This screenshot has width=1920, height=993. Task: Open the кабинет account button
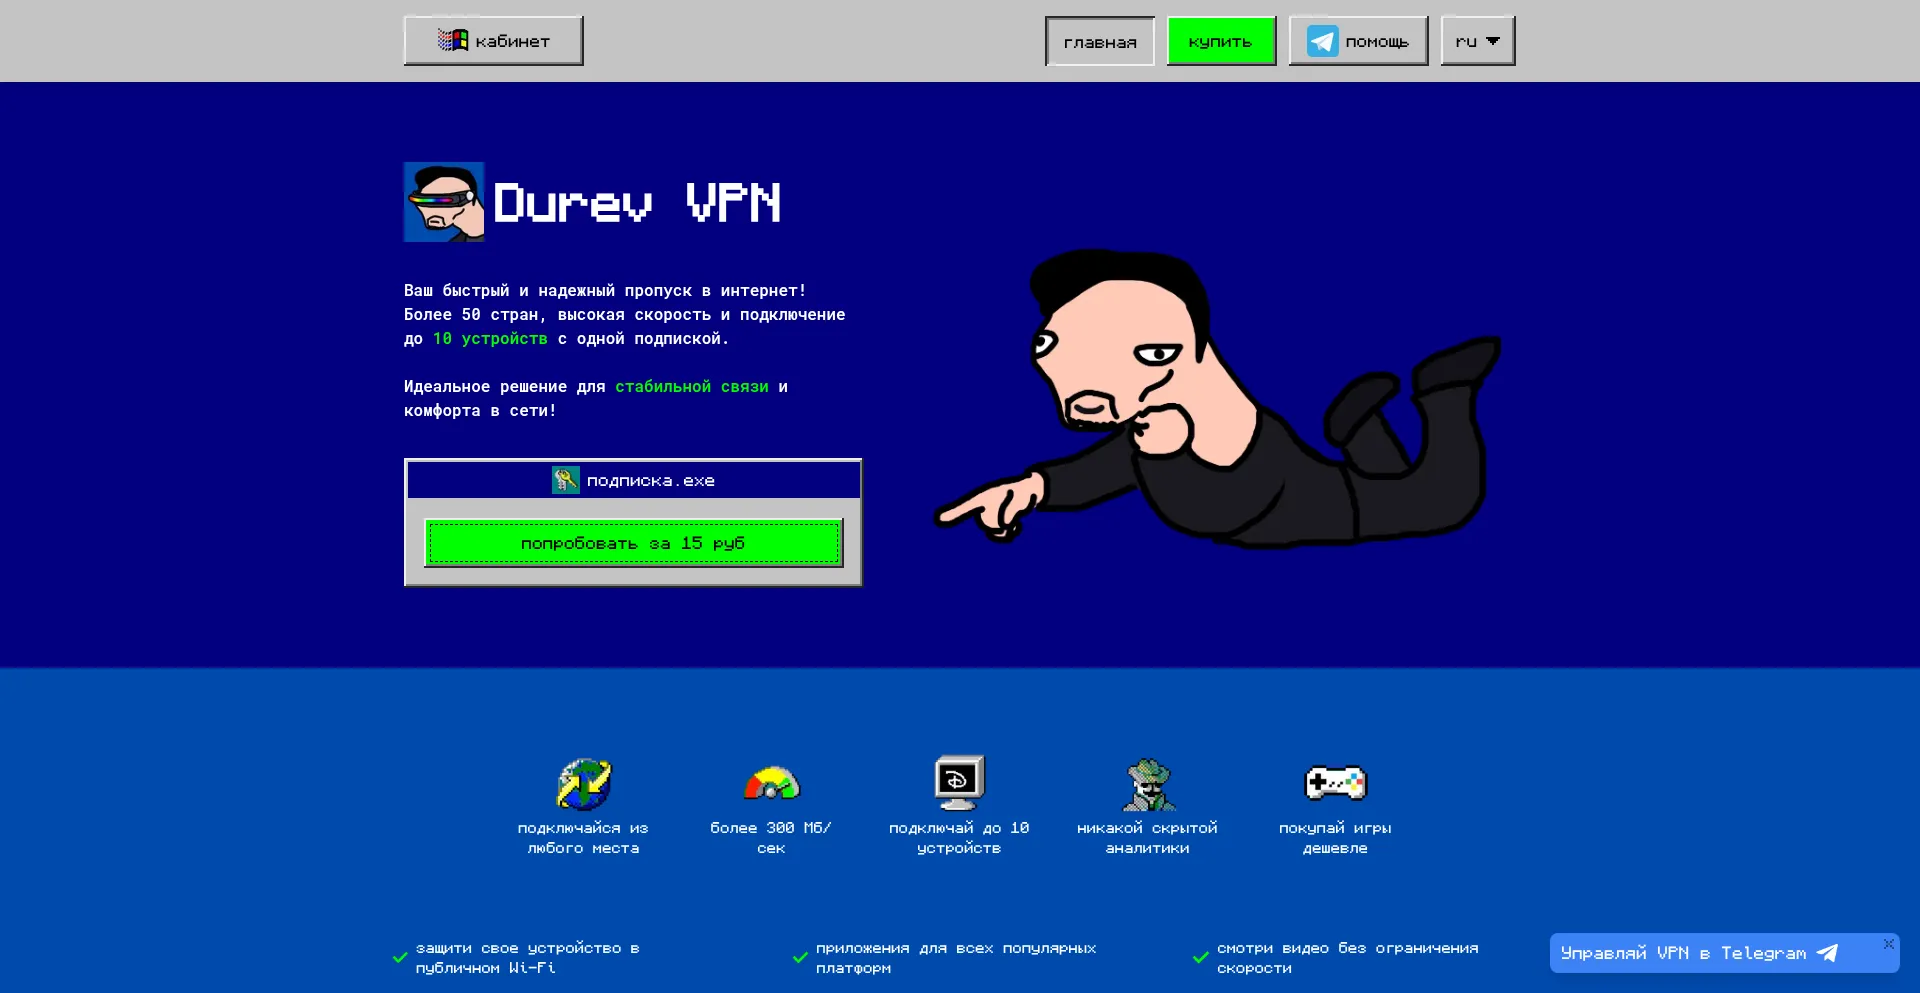point(493,41)
